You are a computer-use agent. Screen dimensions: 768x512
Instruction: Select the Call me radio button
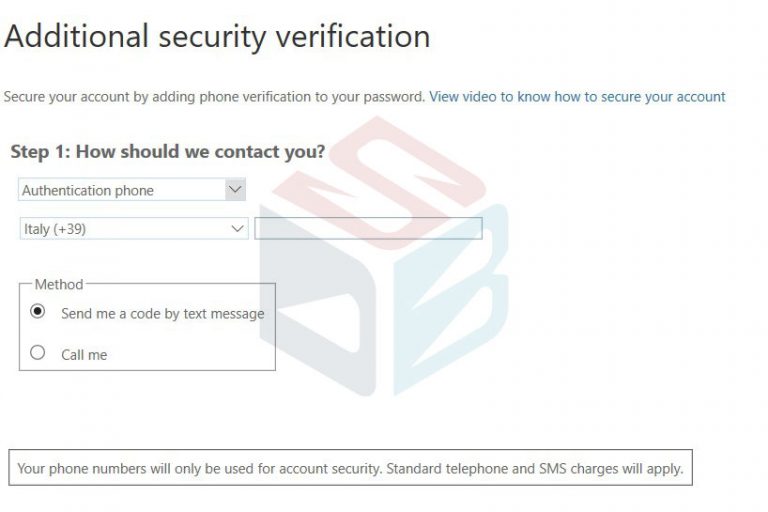38,353
